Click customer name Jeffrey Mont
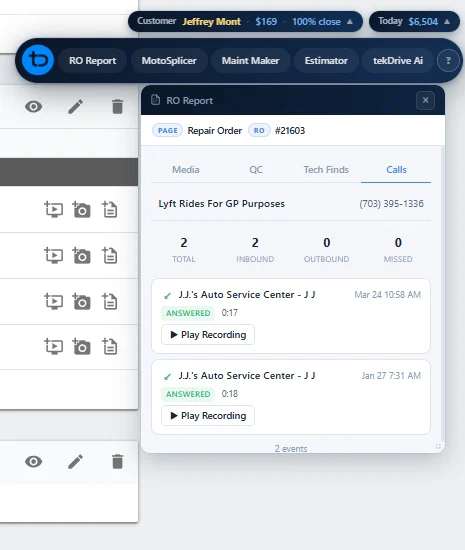465x550 pixels. coord(211,22)
